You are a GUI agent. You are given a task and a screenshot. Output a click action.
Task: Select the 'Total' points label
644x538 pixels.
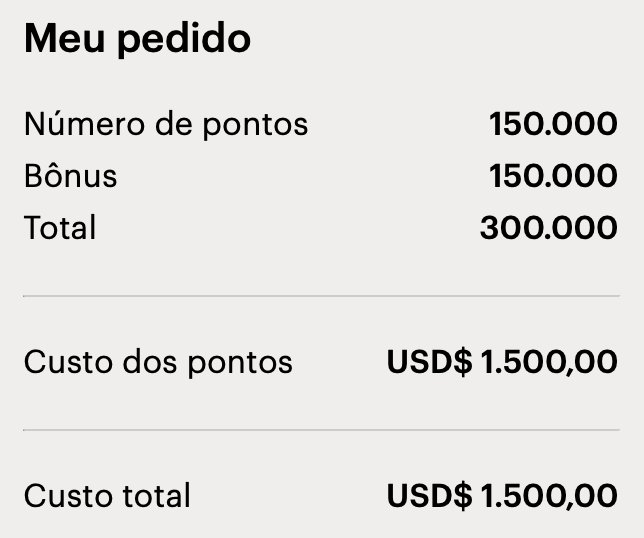tap(60, 227)
